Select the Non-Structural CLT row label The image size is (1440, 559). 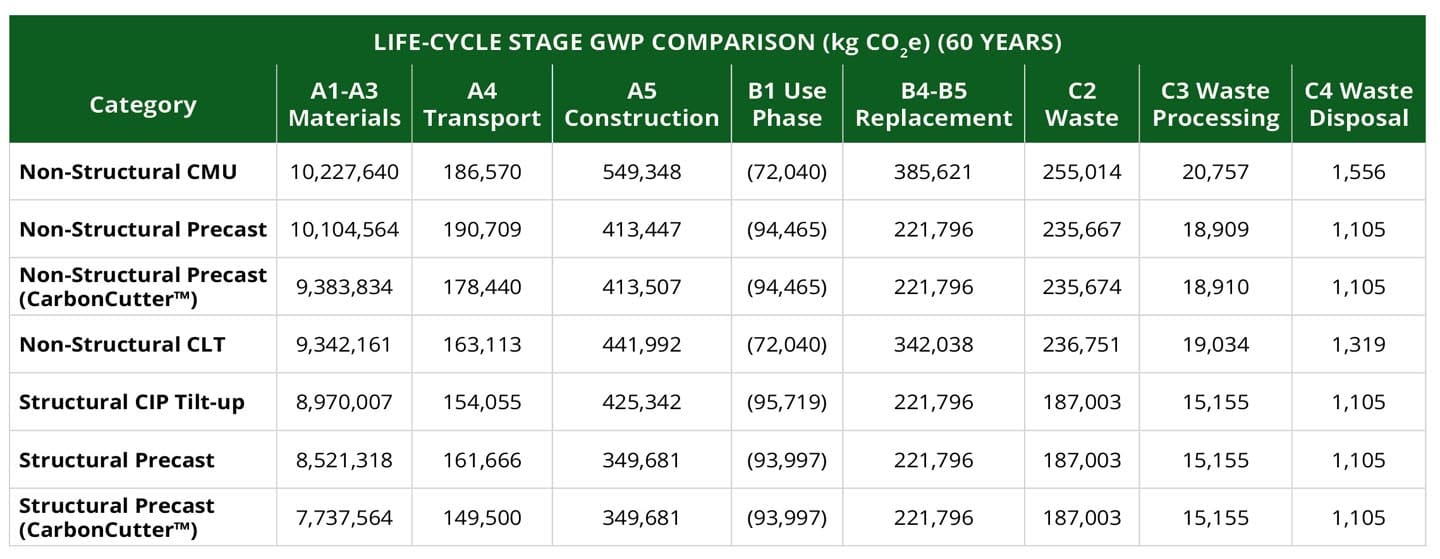(123, 345)
